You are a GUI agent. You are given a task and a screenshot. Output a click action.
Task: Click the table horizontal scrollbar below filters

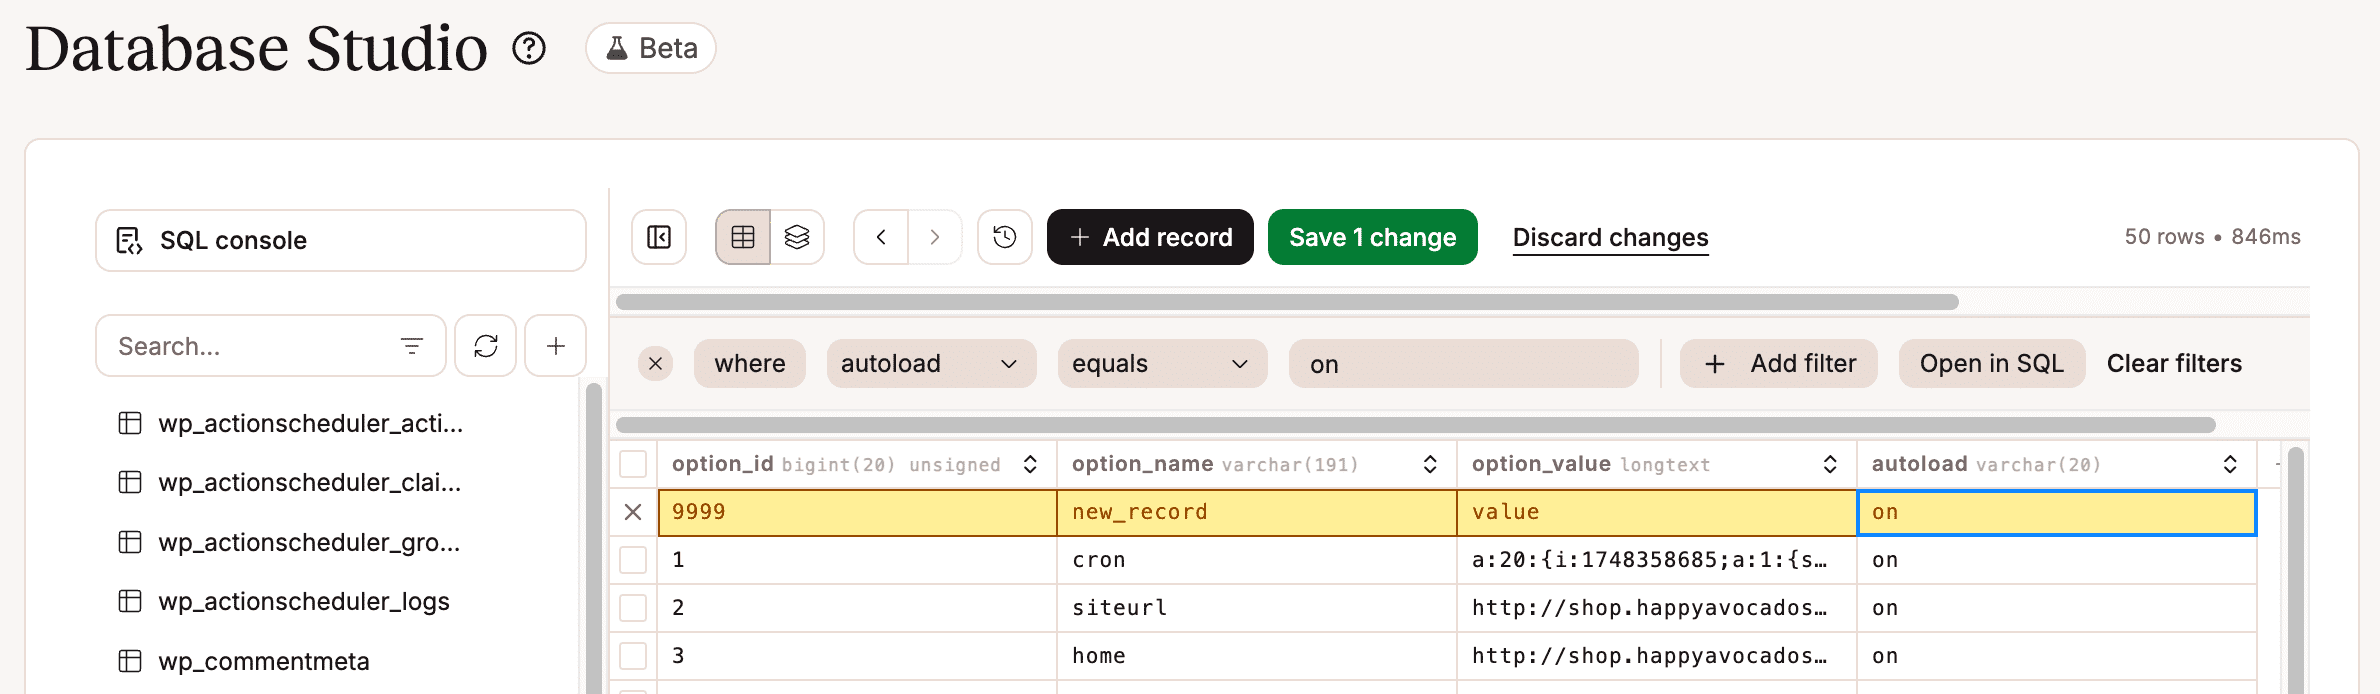point(1415,425)
